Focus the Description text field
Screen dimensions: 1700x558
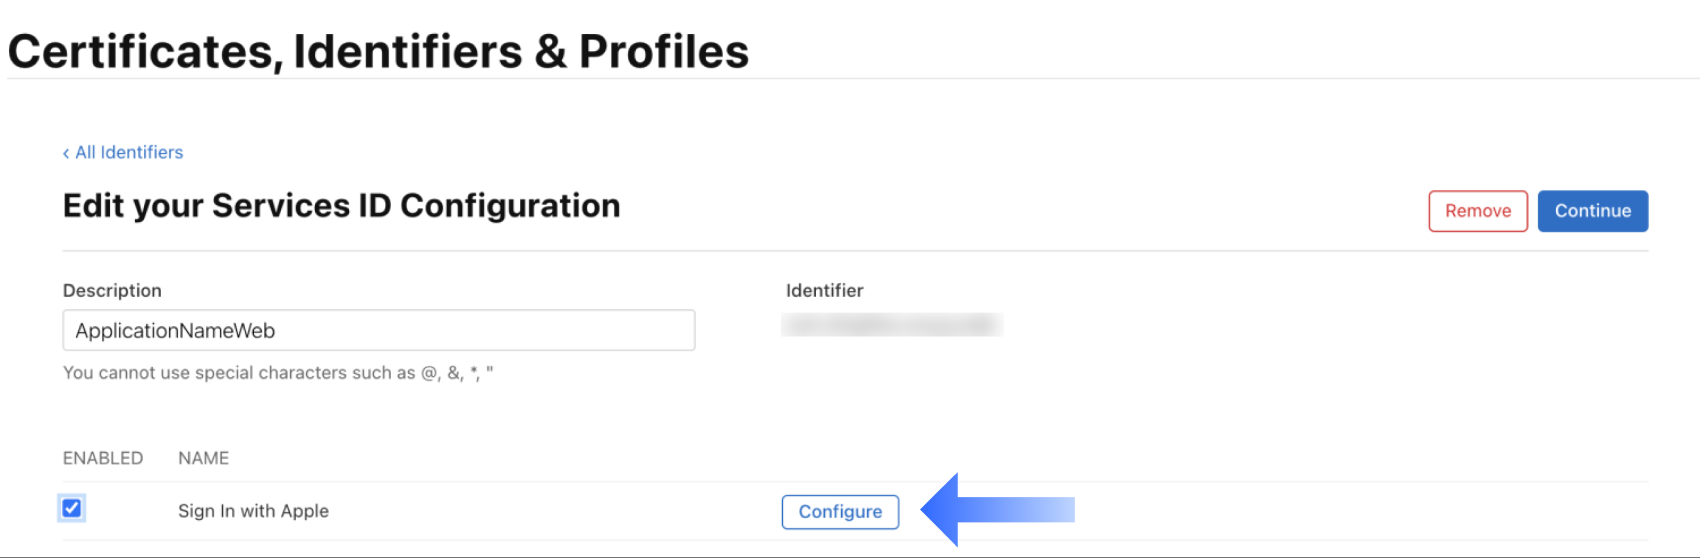(x=378, y=330)
